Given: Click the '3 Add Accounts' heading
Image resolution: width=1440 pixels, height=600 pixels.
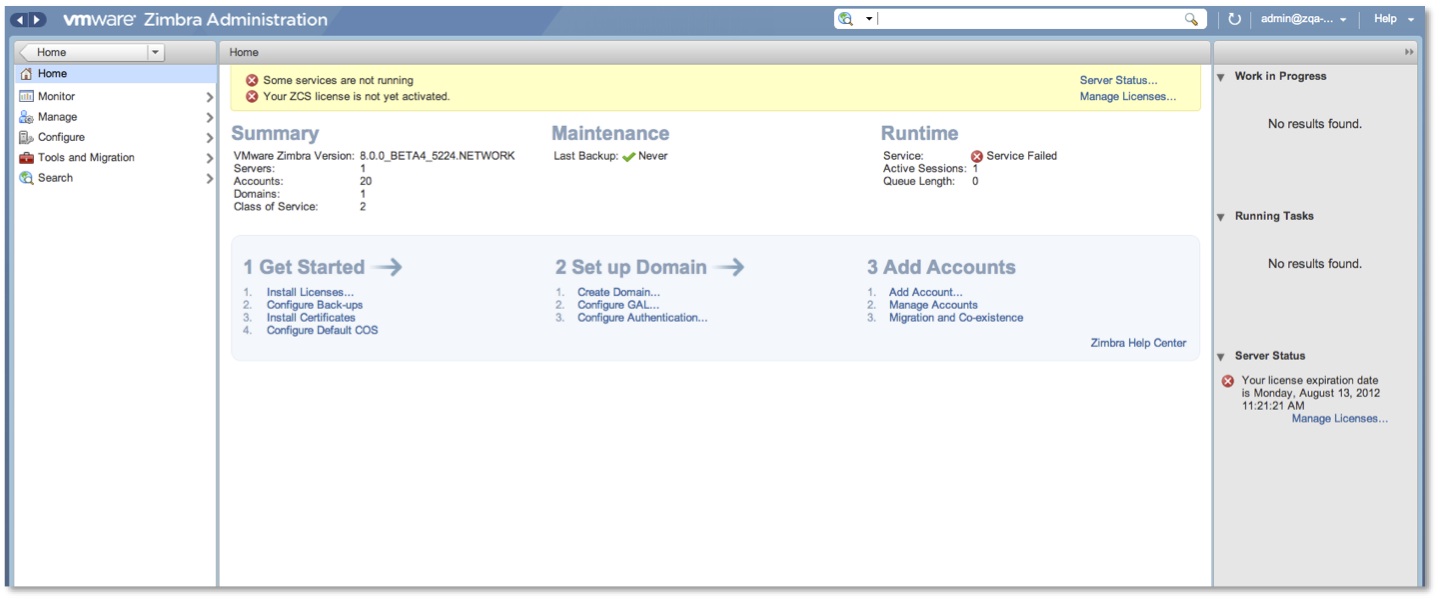Looking at the screenshot, I should 941,267.
